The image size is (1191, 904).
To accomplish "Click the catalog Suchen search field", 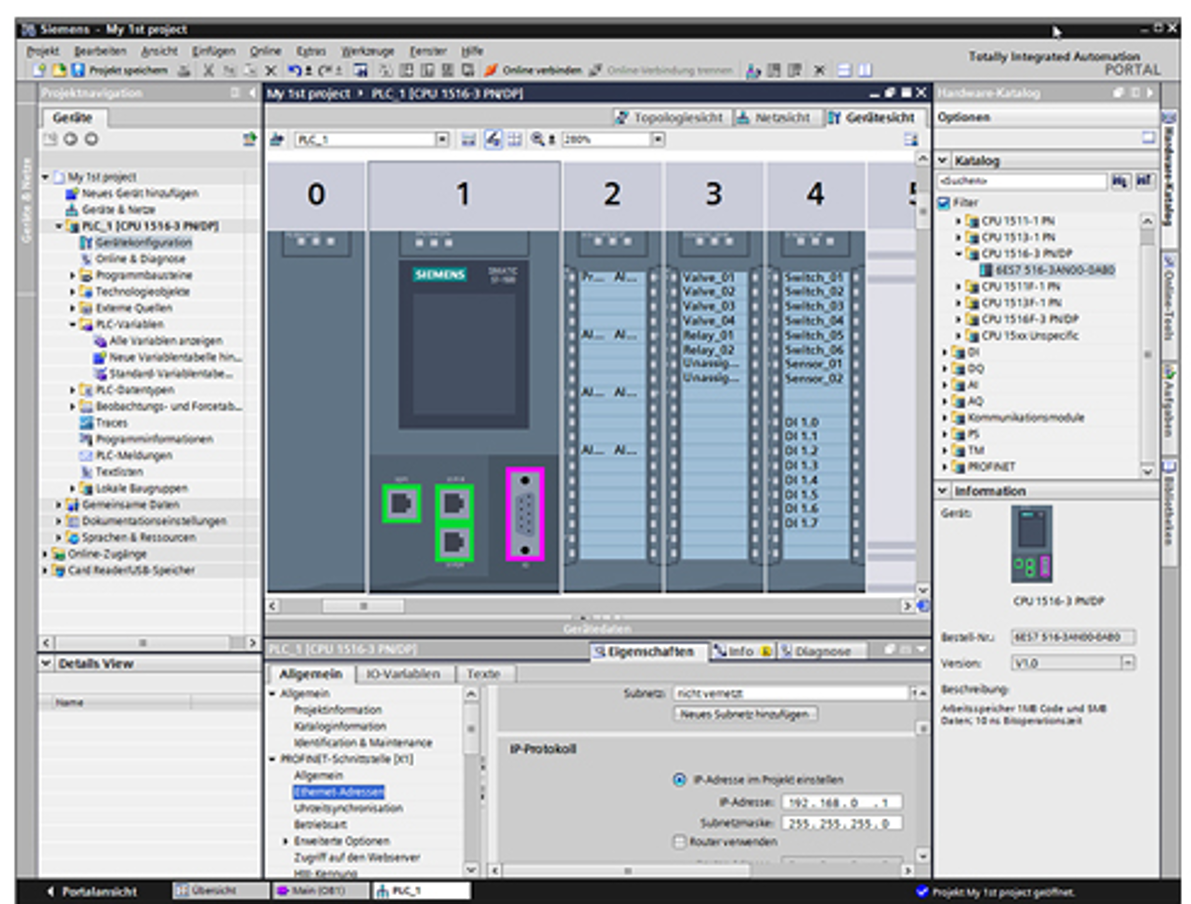I will pyautogui.click(x=1022, y=181).
